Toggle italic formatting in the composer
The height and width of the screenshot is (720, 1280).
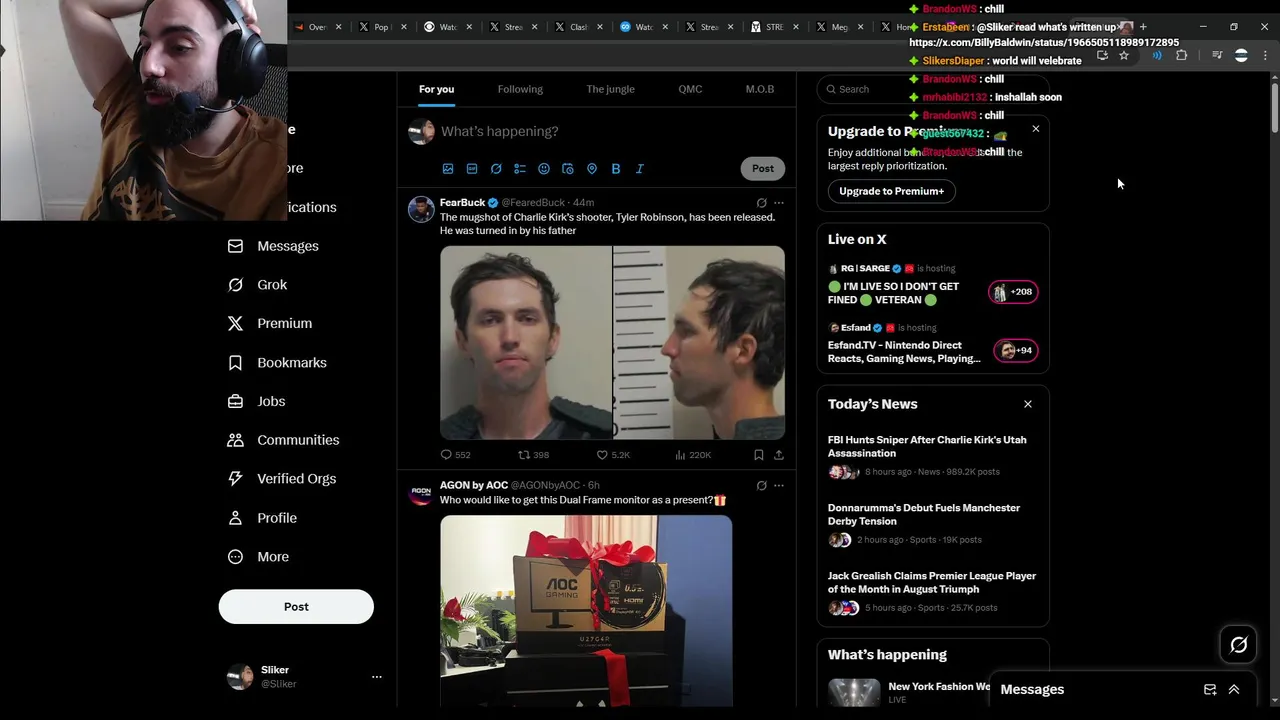coord(640,169)
